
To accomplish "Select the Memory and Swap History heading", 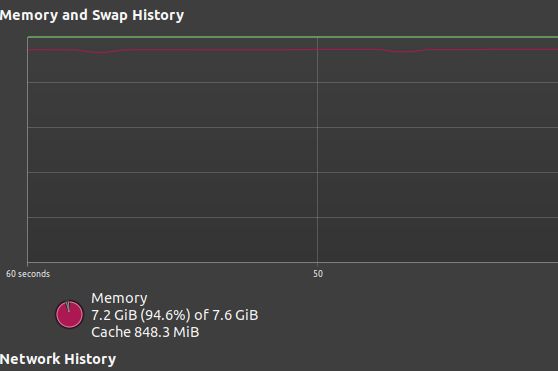I will click(x=92, y=15).
